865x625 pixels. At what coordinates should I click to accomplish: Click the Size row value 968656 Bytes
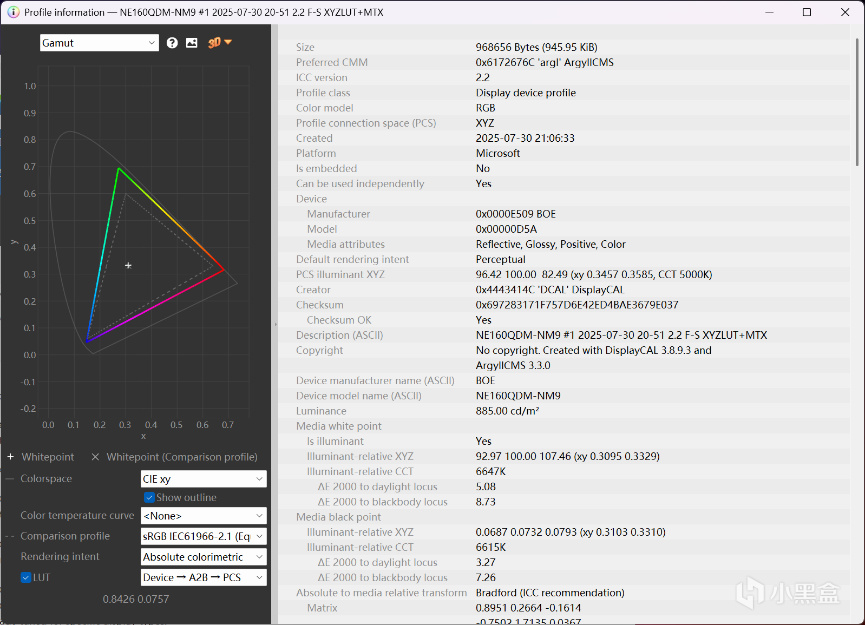coord(536,47)
